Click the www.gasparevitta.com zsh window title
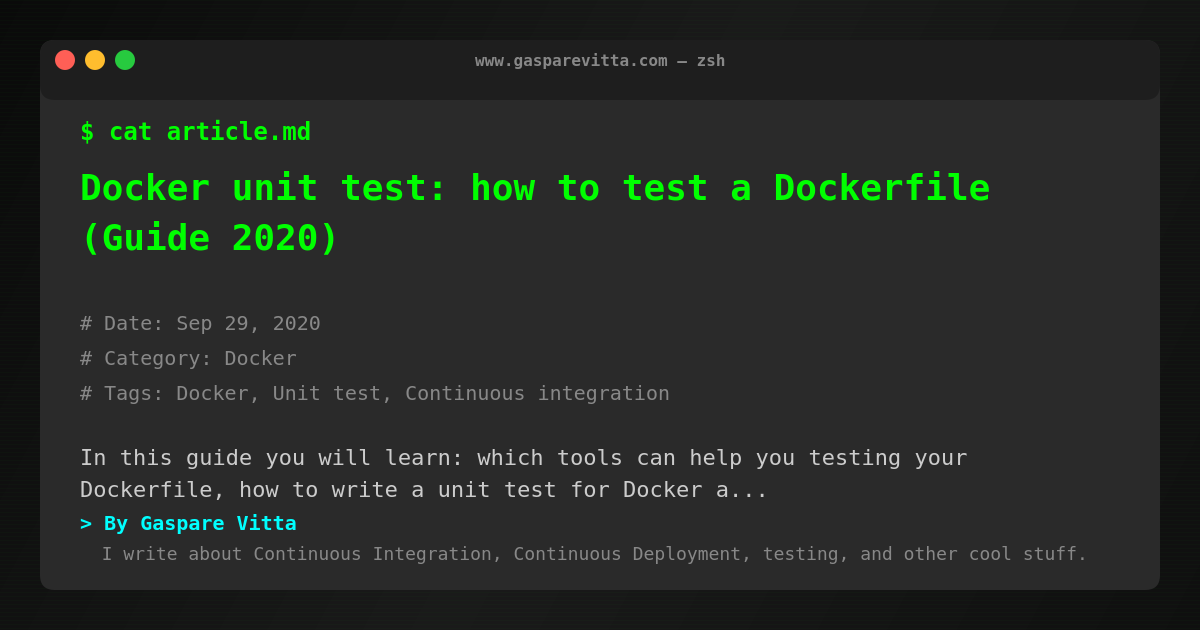The height and width of the screenshot is (630, 1200). click(600, 60)
